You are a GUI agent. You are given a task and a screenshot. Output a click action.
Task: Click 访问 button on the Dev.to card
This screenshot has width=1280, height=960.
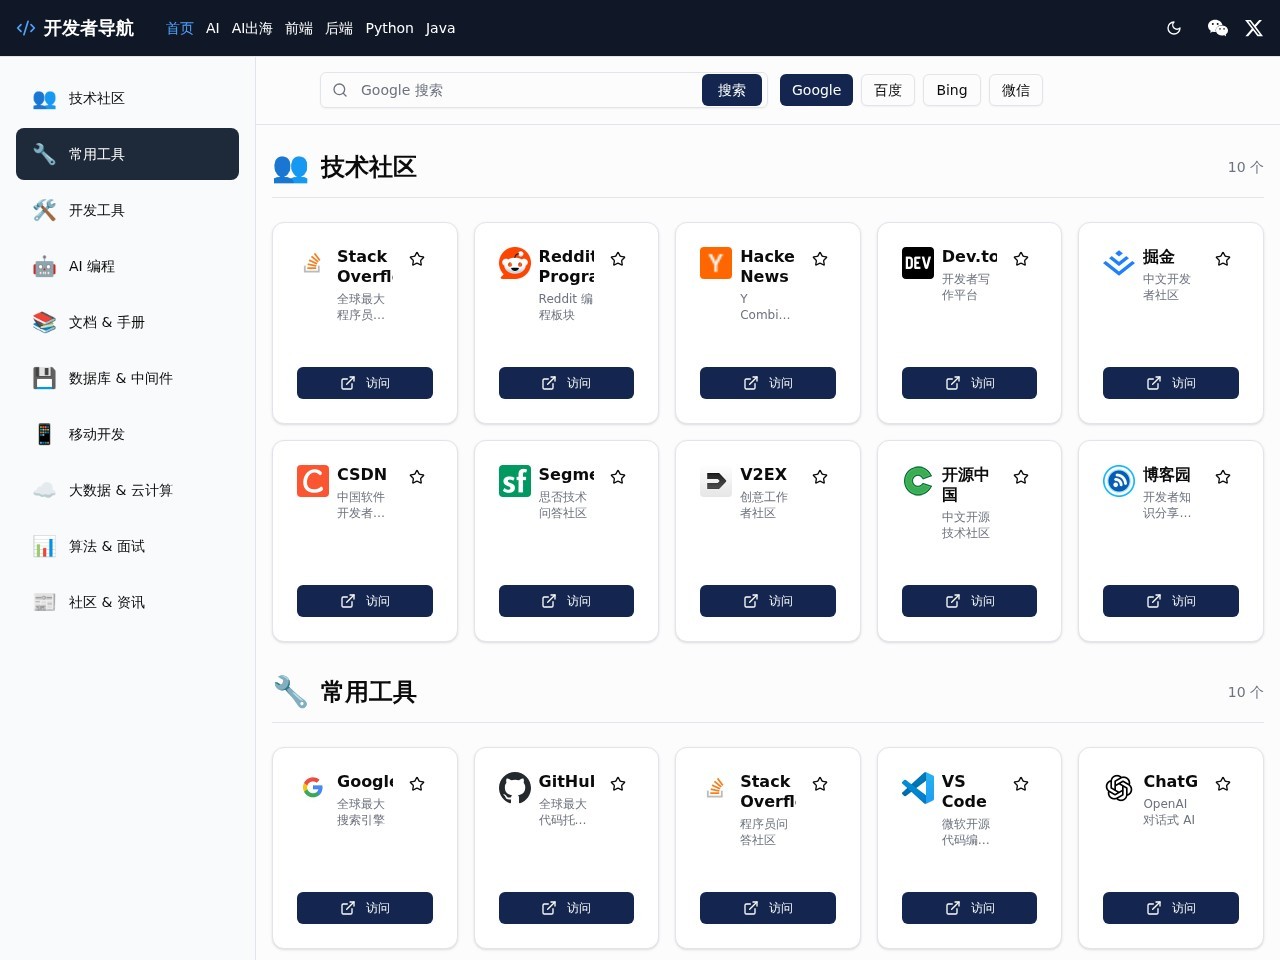(968, 383)
